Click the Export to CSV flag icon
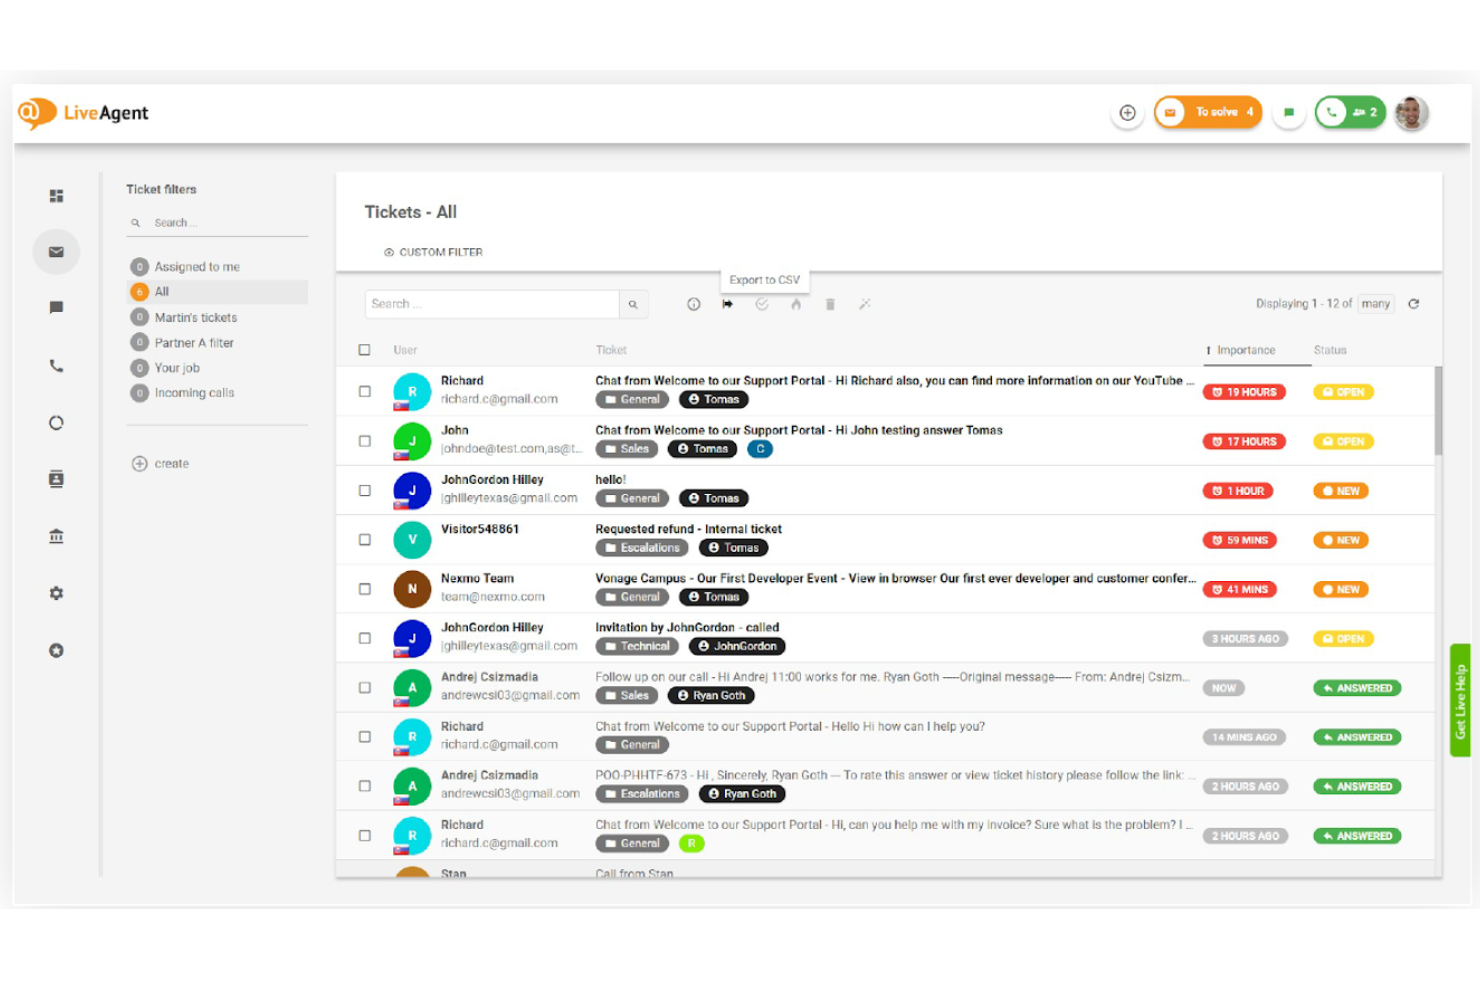 728,304
